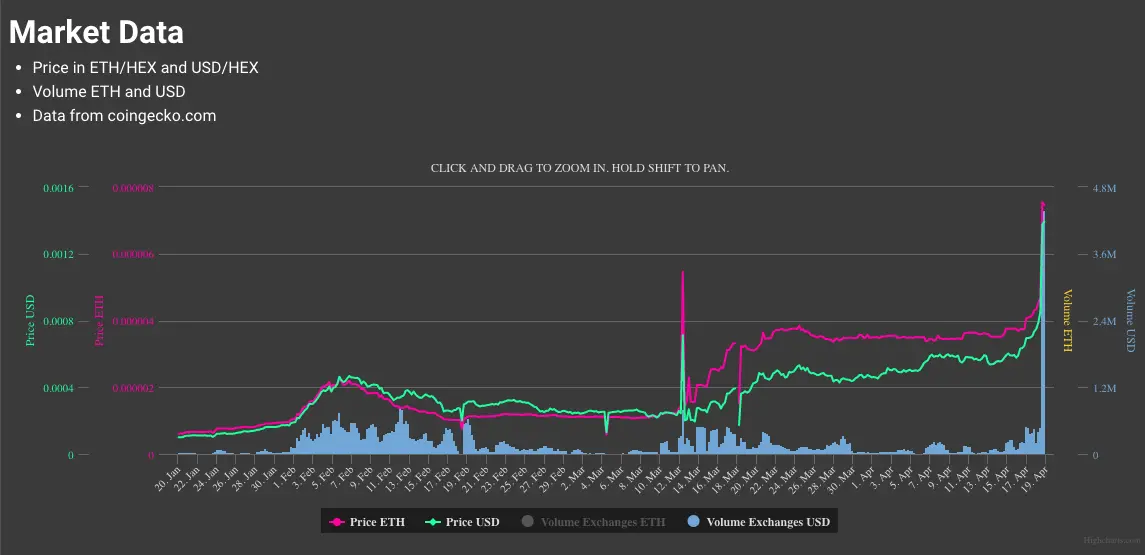
Task: Click the 4.8M volume axis label
Action: [x=1104, y=188]
